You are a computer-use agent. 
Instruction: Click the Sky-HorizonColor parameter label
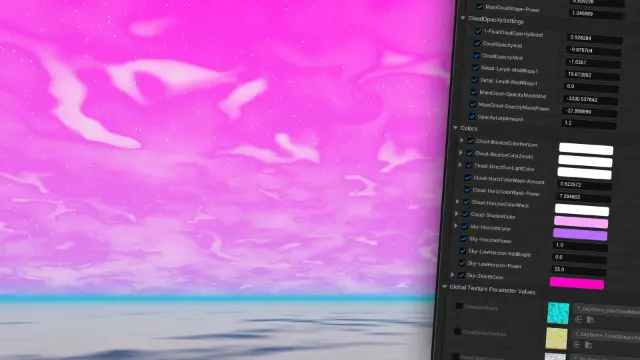490,228
